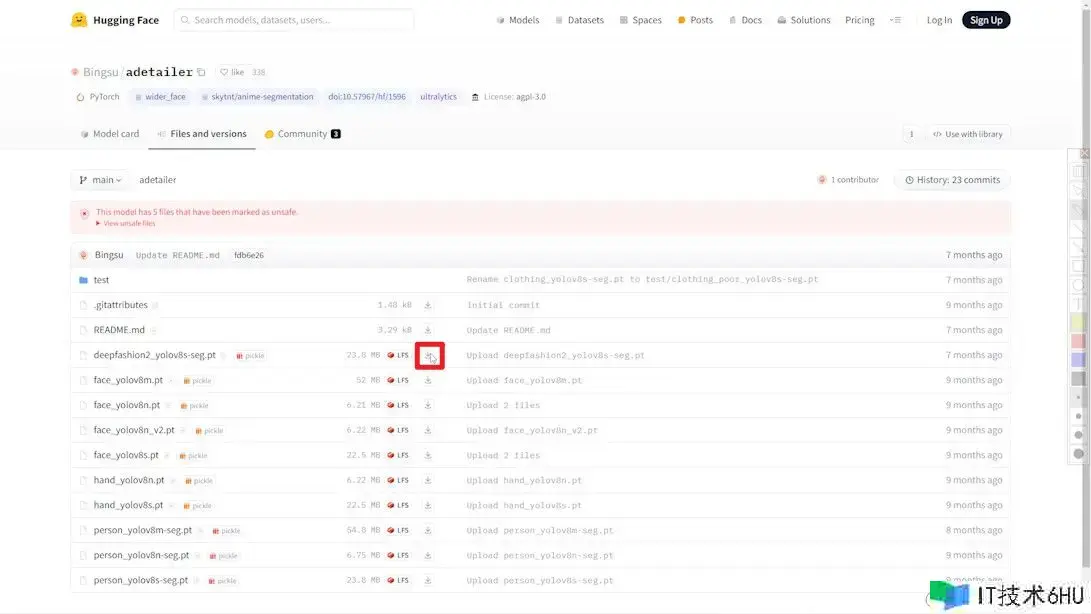
Task: Open the main branch dropdown
Action: [100, 180]
